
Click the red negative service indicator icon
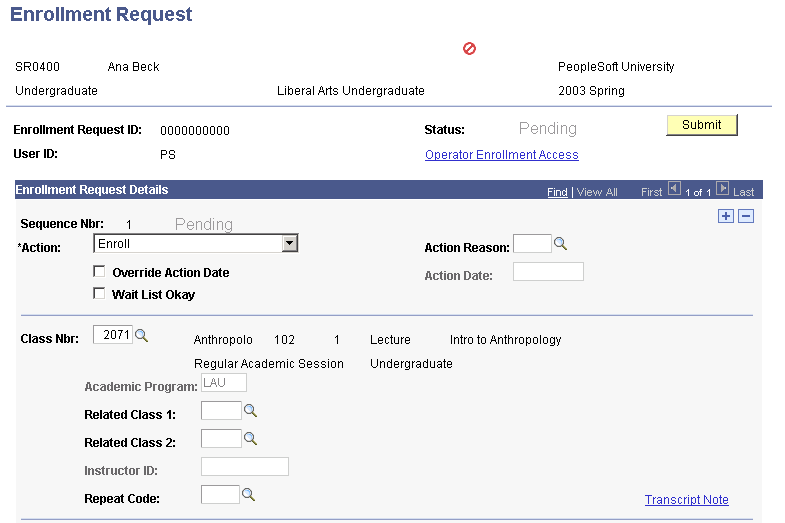(469, 49)
